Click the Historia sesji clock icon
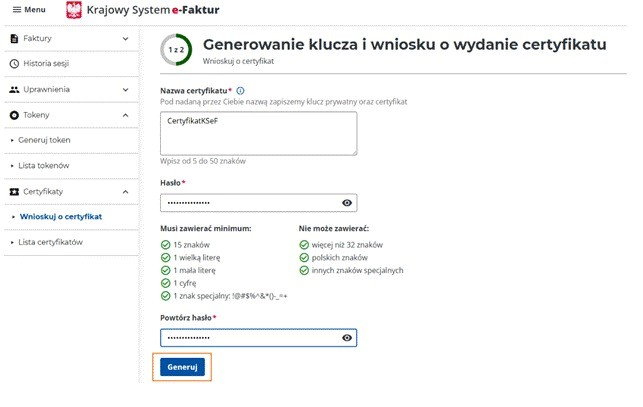Viewport: 643px width, 407px height. point(14,64)
